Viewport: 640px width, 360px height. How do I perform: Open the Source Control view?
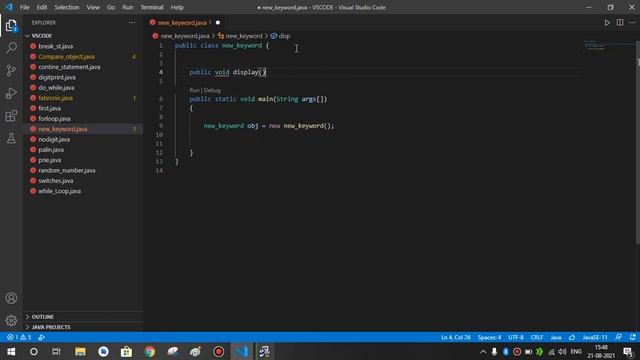(x=11, y=71)
